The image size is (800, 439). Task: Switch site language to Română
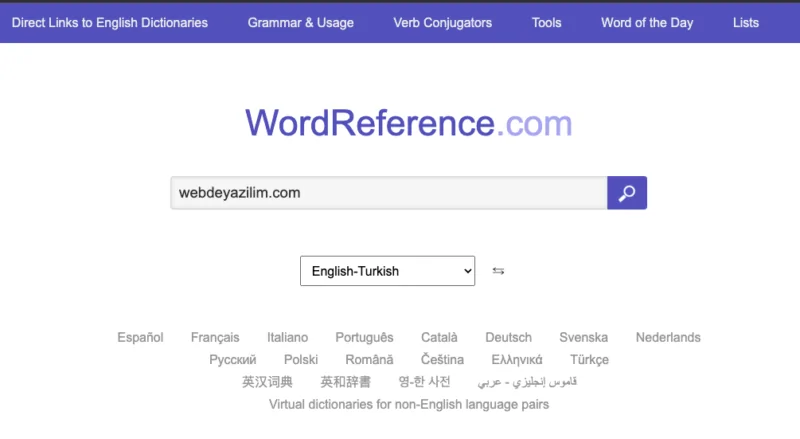(369, 360)
